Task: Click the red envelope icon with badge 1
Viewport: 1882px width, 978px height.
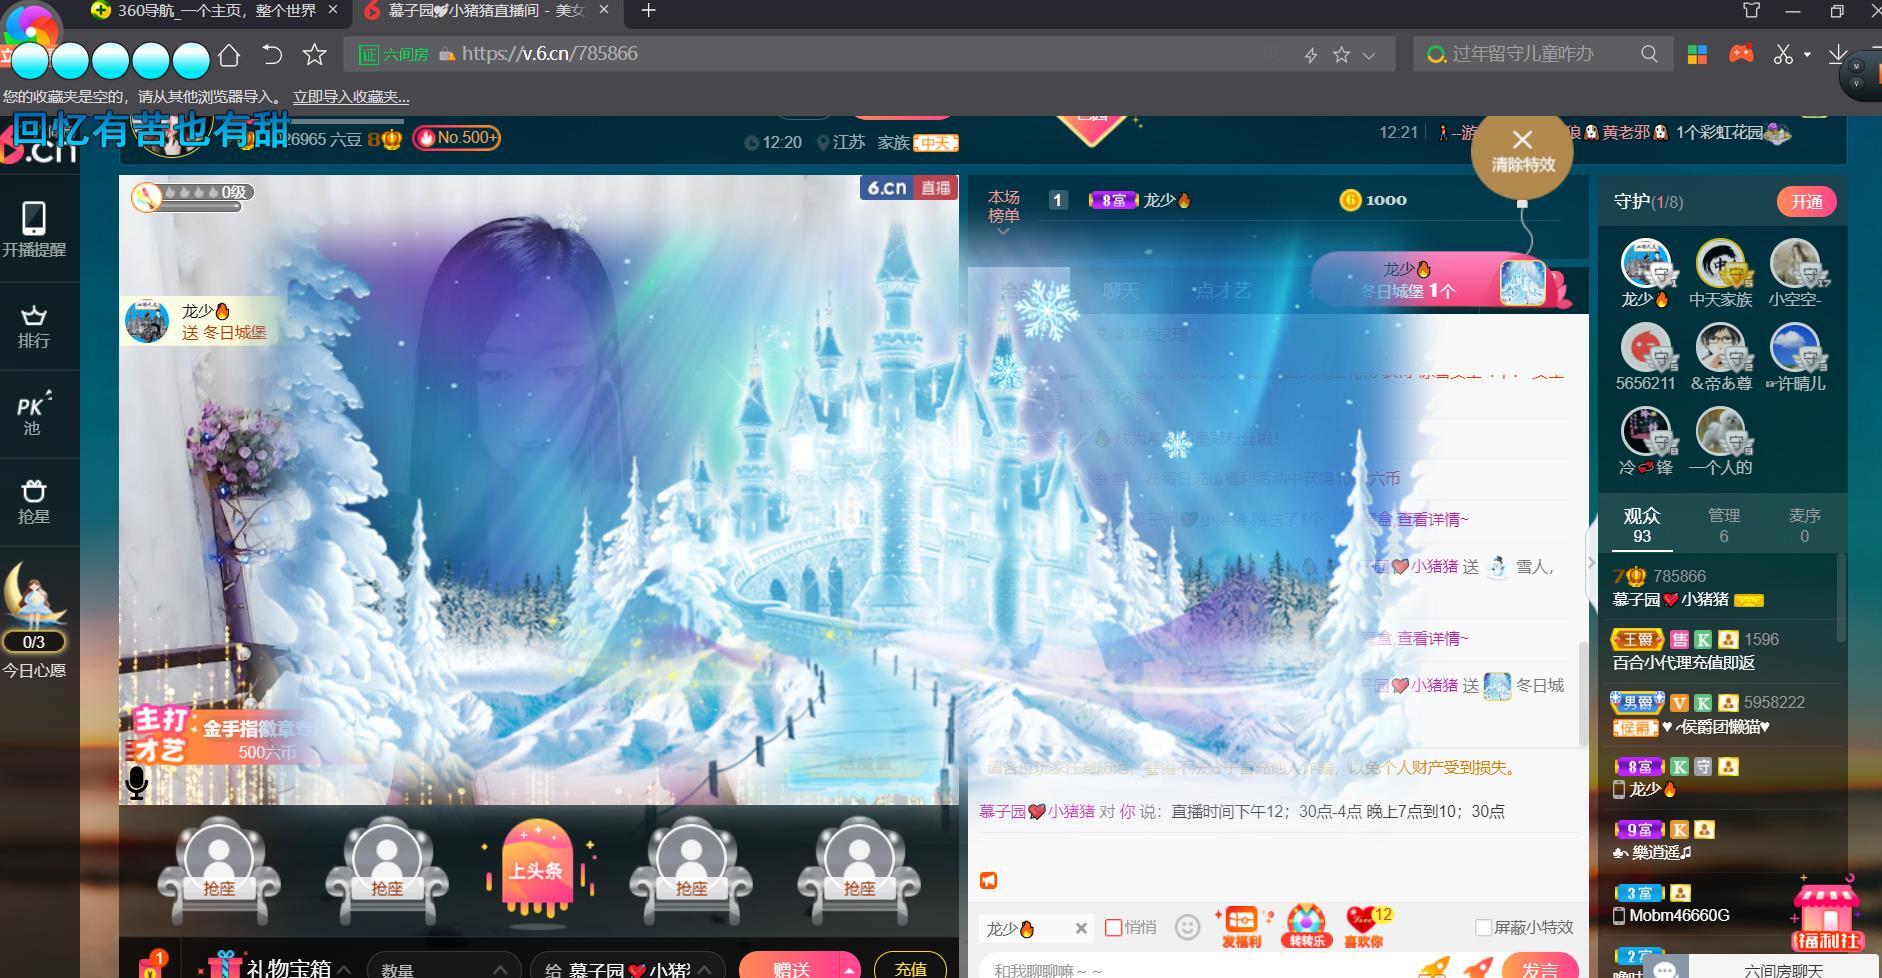Action: (152, 967)
